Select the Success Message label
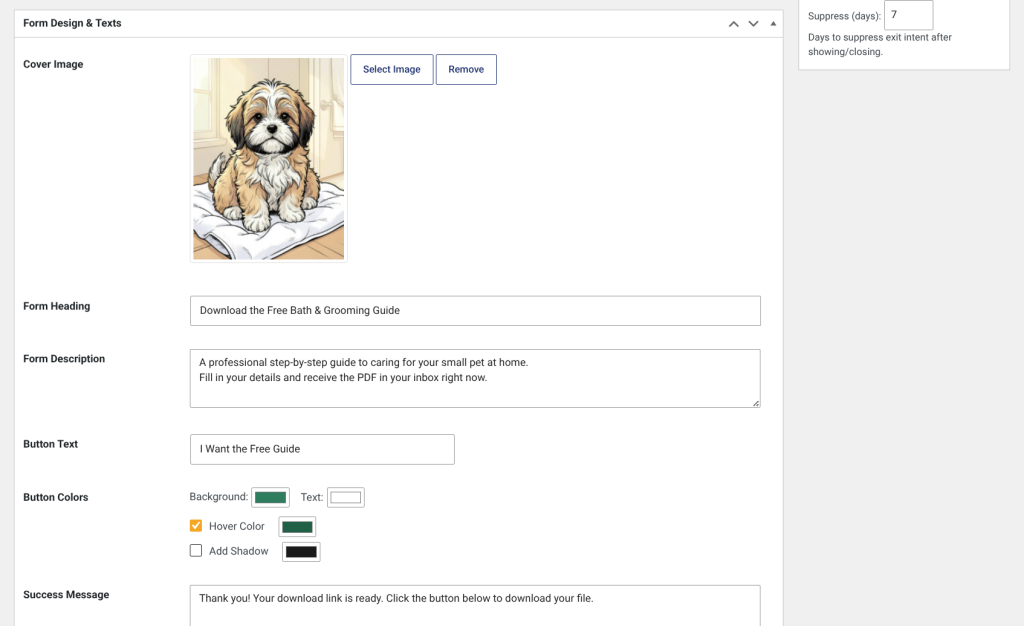Viewport: 1024px width, 626px height. (66, 595)
